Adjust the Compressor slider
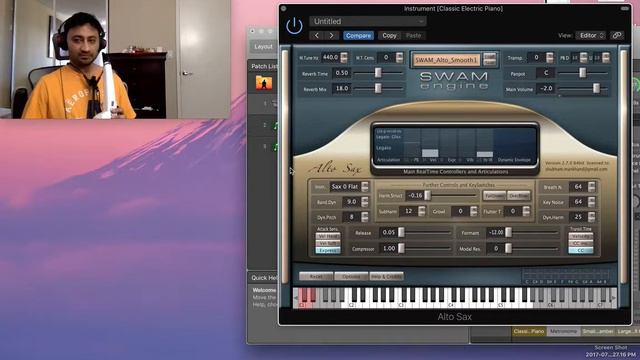Image resolution: width=640 pixels, height=360 pixels. (x=425, y=249)
